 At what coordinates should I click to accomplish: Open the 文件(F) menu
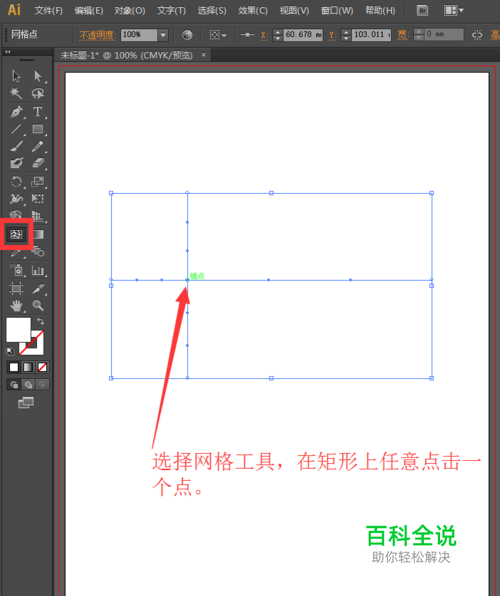[x=49, y=10]
